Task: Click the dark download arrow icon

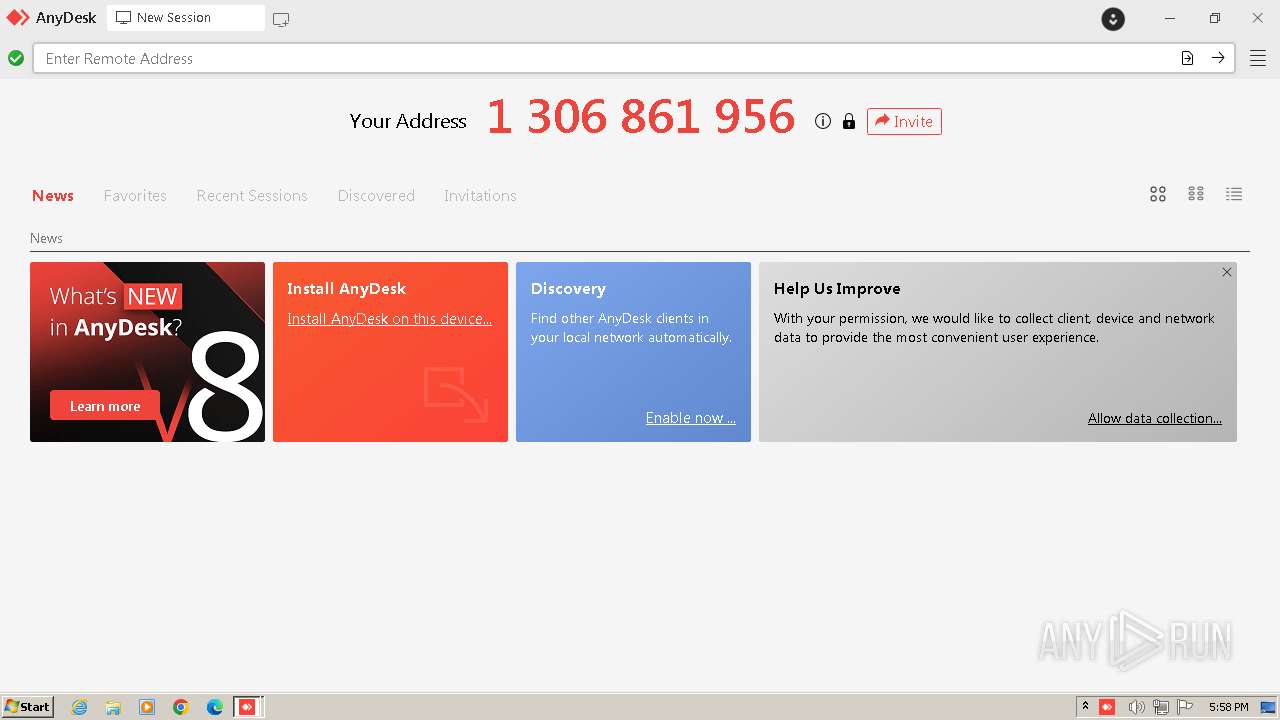Action: pyautogui.click(x=1113, y=19)
